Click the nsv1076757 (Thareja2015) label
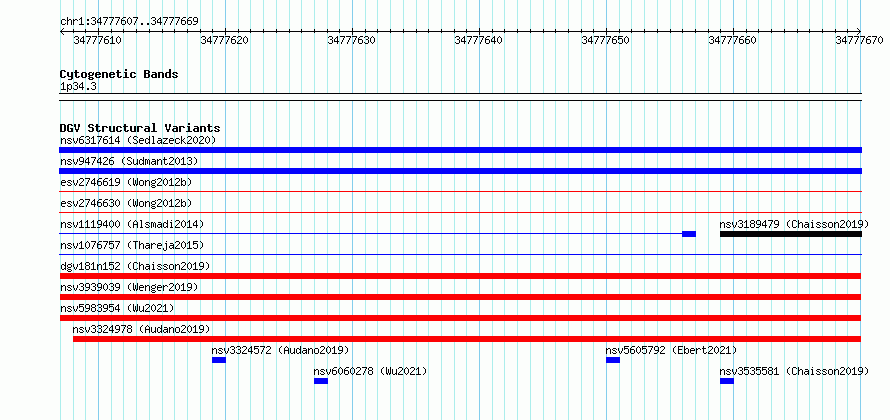The width and height of the screenshot is (890, 420). 132,245
